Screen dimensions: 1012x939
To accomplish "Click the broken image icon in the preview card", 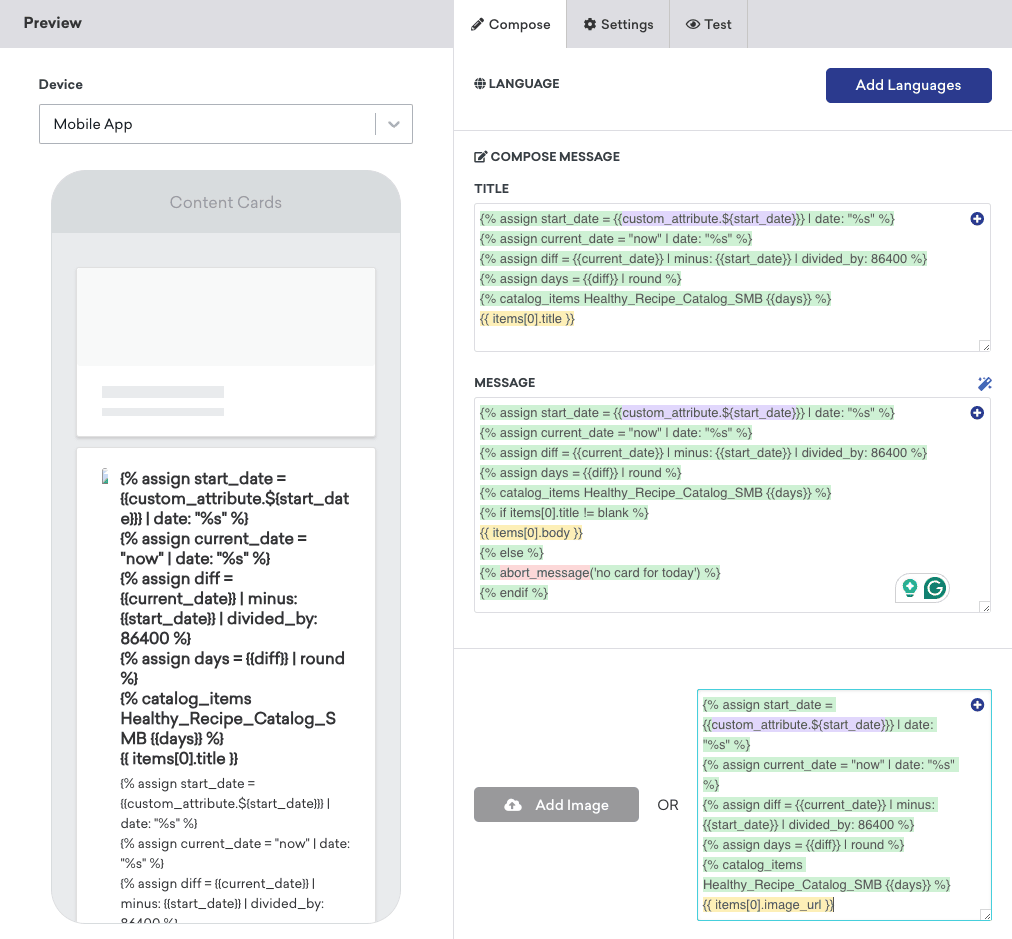I will pyautogui.click(x=105, y=477).
